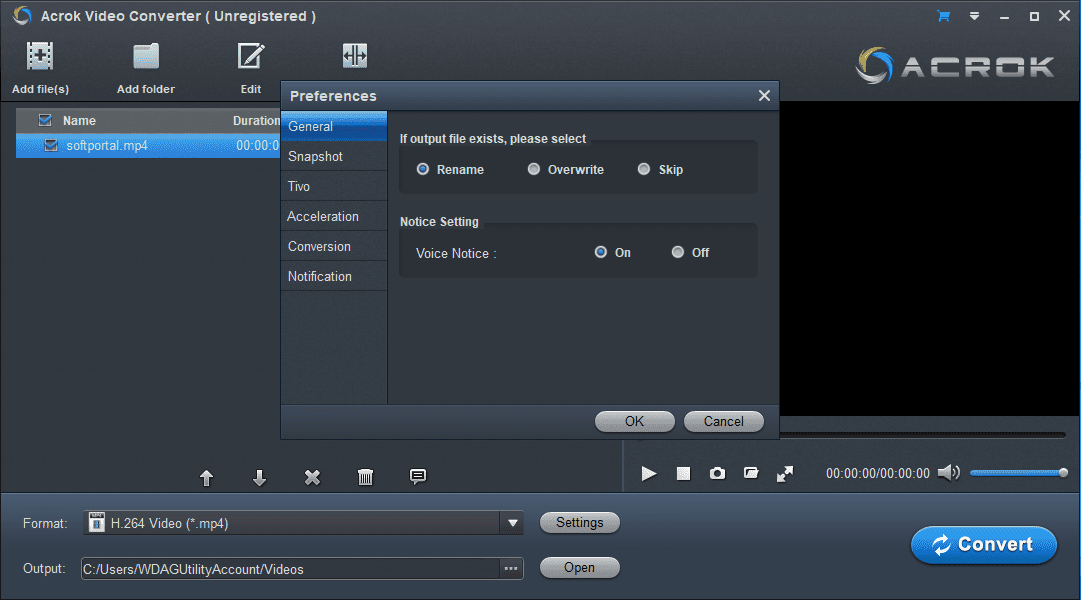Mute audio with speaker icon

pyautogui.click(x=949, y=473)
